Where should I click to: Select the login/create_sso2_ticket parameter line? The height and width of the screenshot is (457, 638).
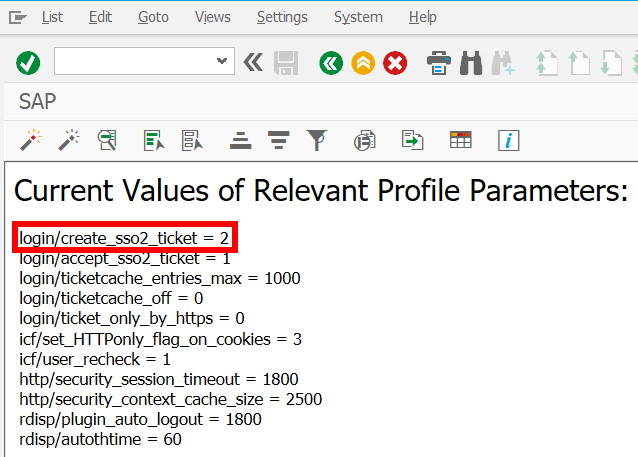124,238
